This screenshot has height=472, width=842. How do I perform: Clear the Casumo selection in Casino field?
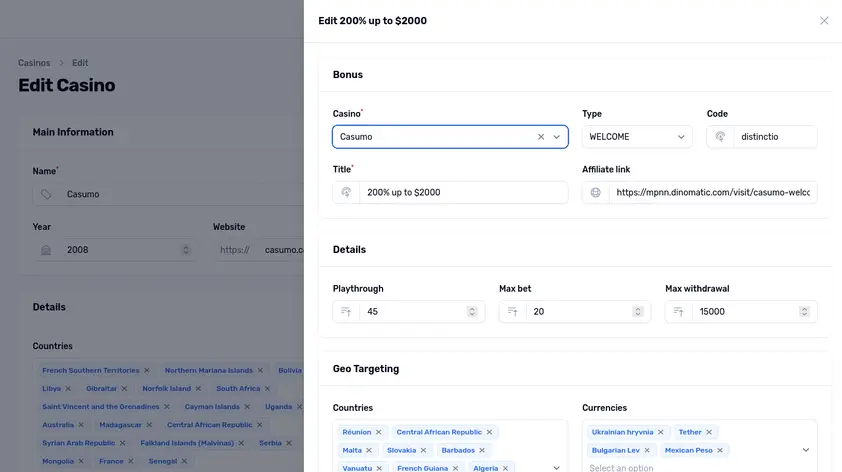(x=541, y=137)
